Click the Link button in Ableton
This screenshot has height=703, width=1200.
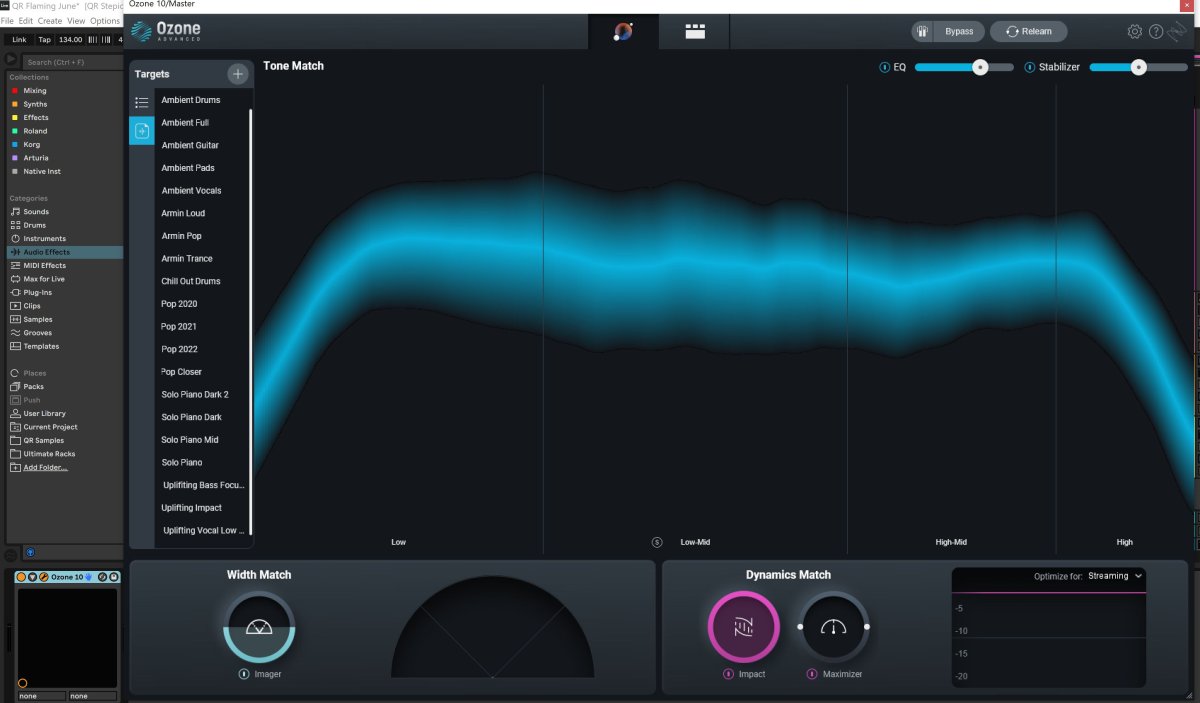click(x=19, y=40)
